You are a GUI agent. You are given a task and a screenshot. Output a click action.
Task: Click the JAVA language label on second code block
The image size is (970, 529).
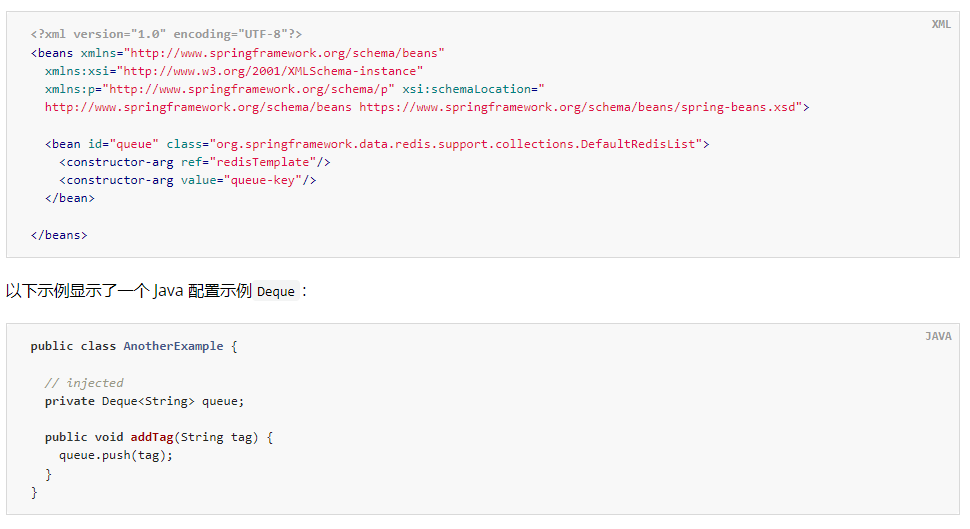coord(938,336)
